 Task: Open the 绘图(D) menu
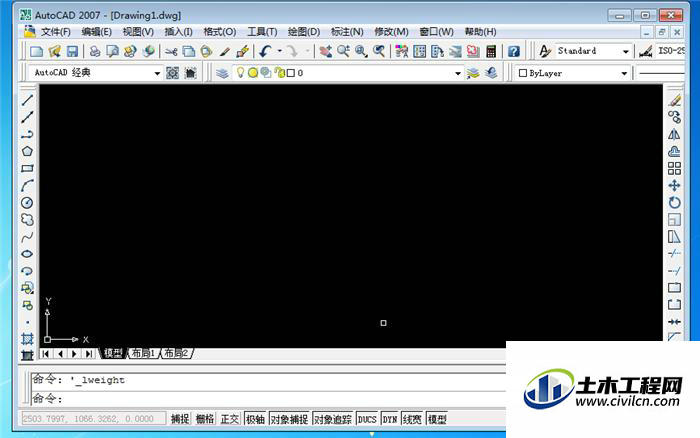304,32
